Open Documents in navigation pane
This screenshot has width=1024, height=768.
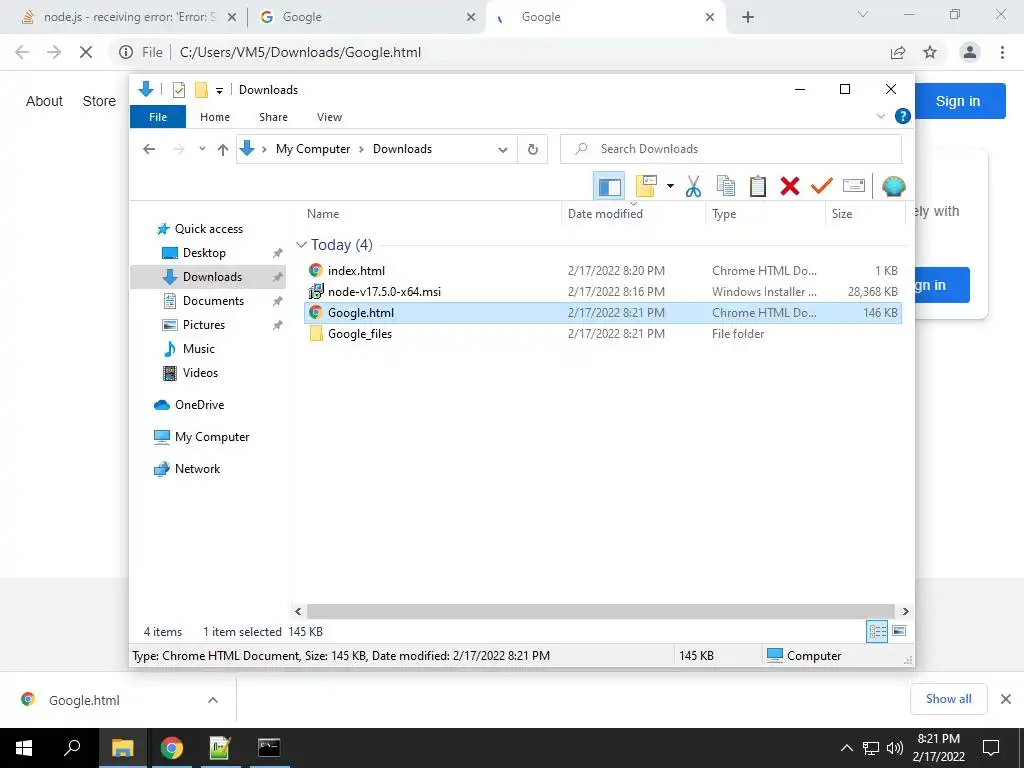[x=213, y=300]
